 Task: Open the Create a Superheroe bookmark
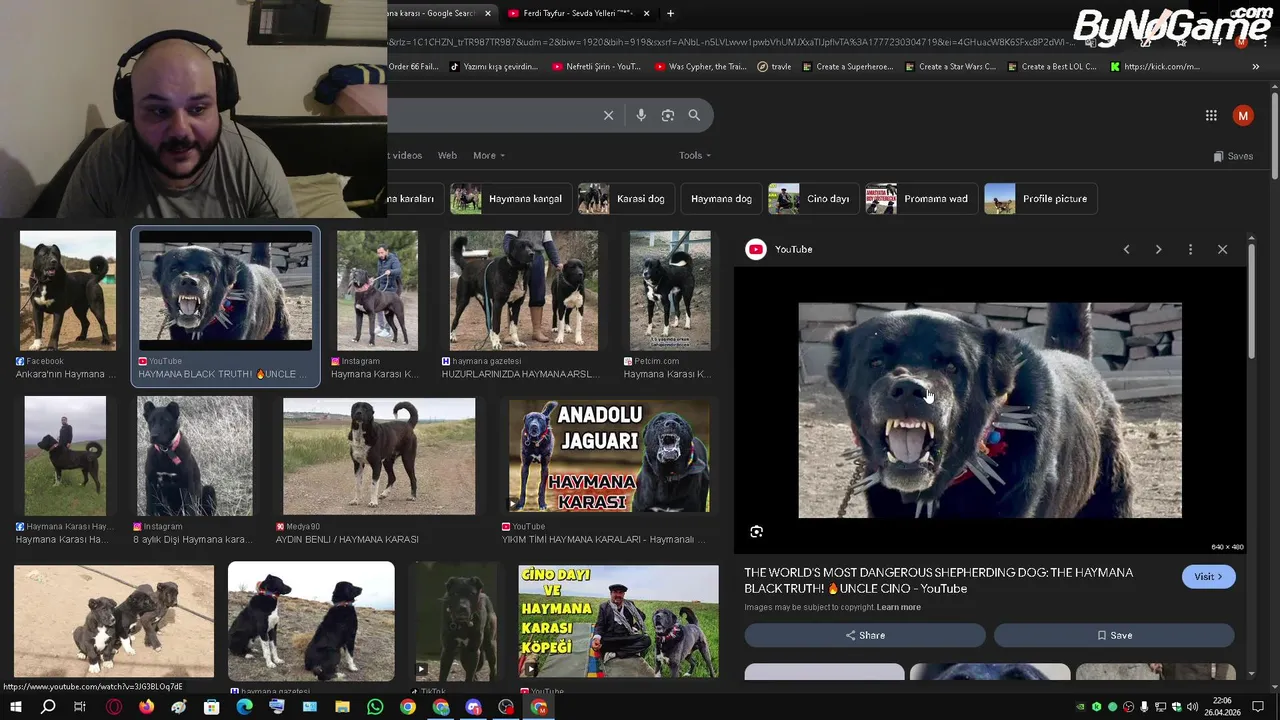tap(848, 66)
